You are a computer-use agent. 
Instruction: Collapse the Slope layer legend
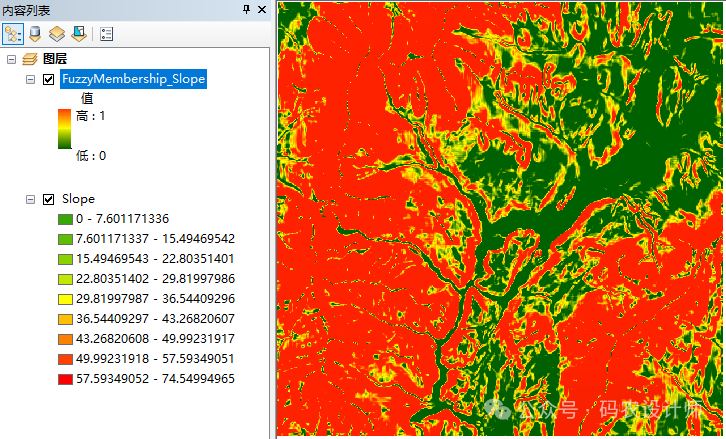click(30, 199)
